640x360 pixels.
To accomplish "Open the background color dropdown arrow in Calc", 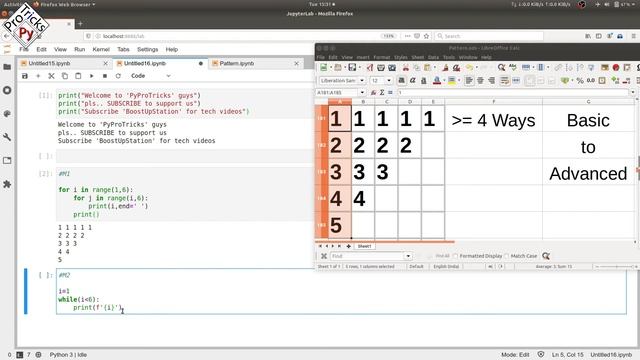I will point(458,81).
